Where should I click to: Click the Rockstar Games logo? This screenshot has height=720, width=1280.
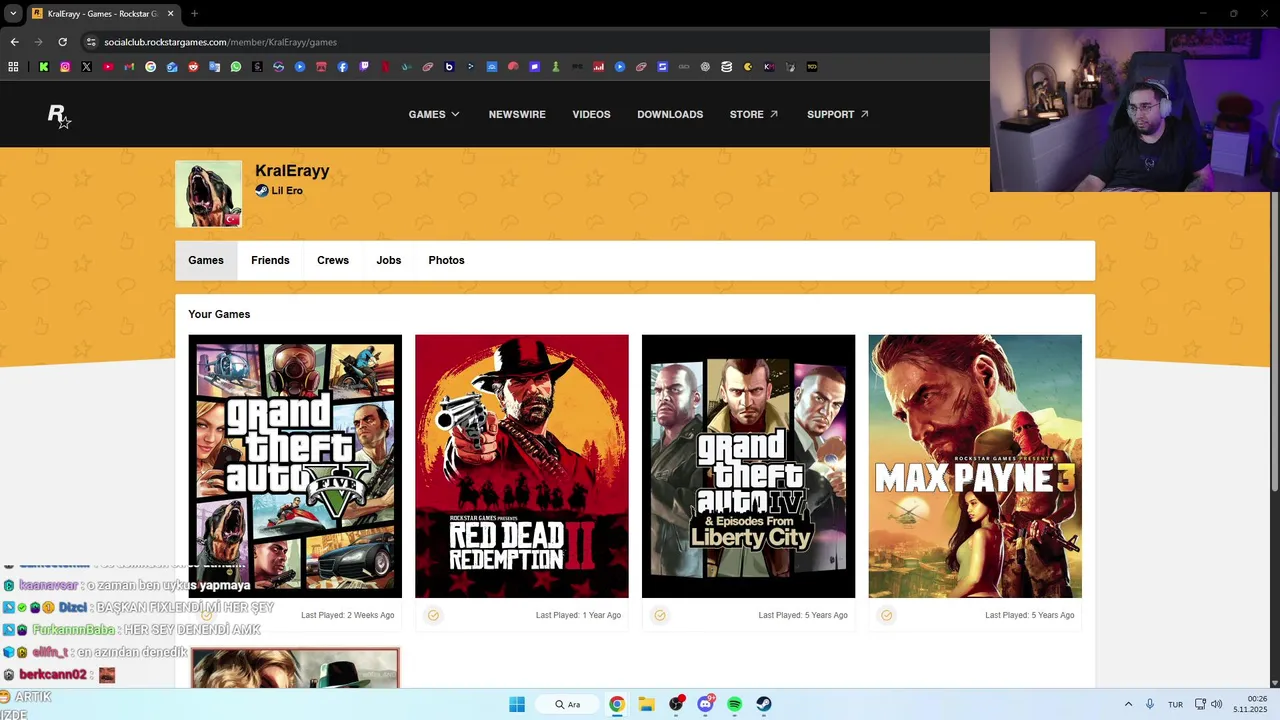pos(59,115)
